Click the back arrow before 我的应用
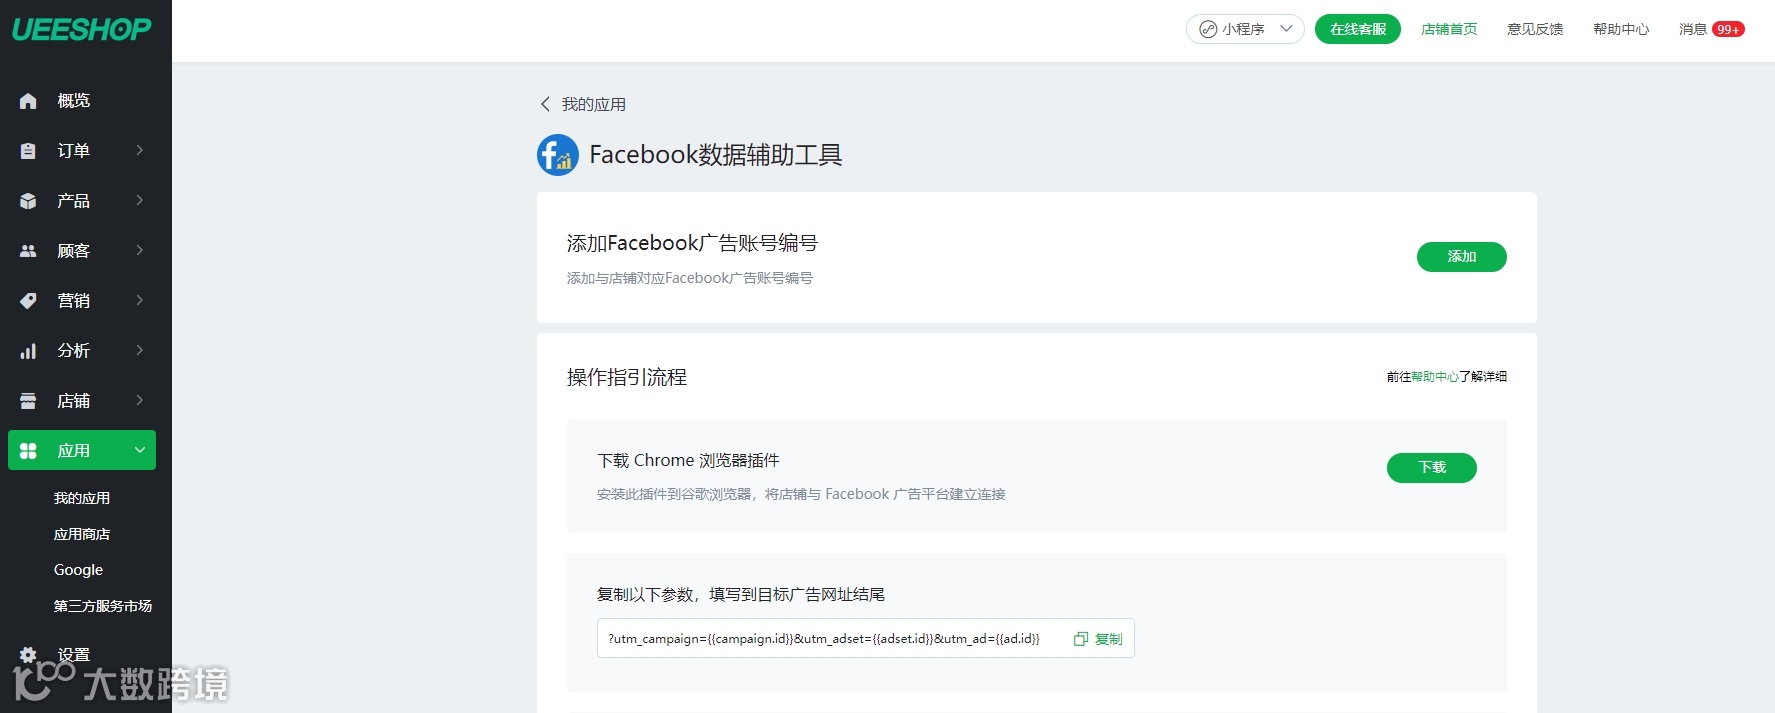1775x713 pixels. click(x=545, y=104)
